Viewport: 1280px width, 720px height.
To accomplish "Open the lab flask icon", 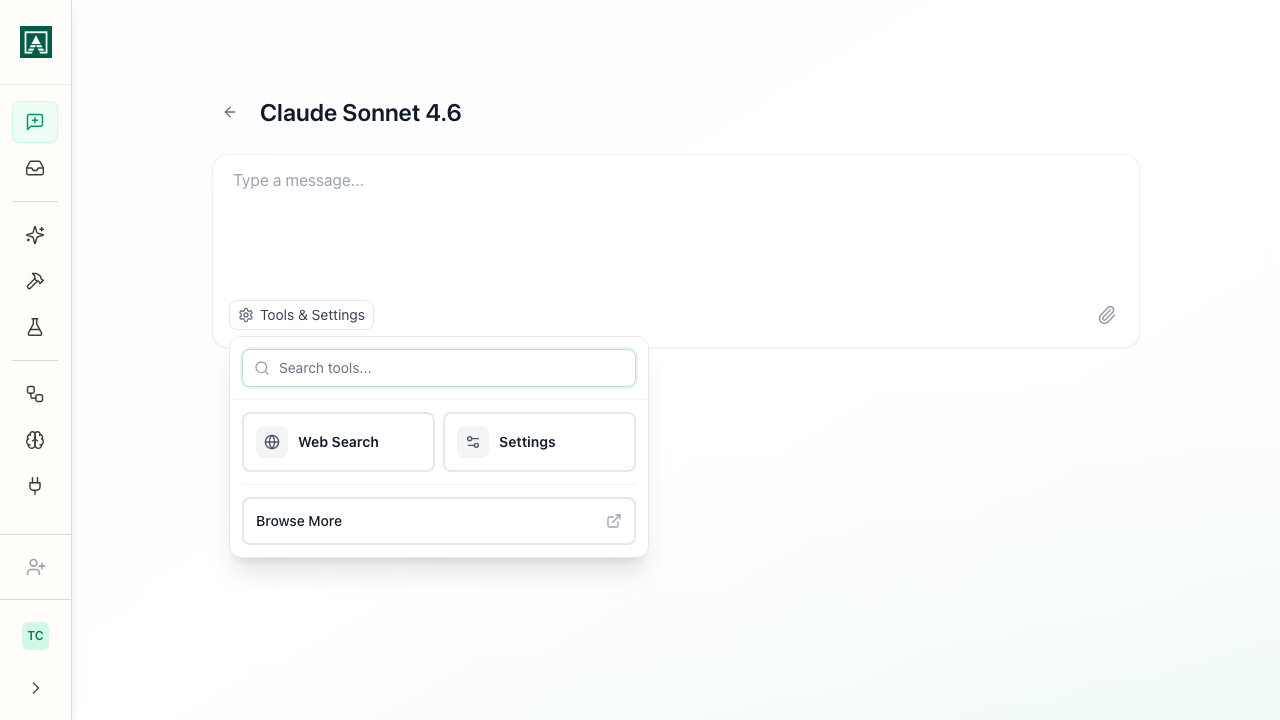I will (35, 327).
